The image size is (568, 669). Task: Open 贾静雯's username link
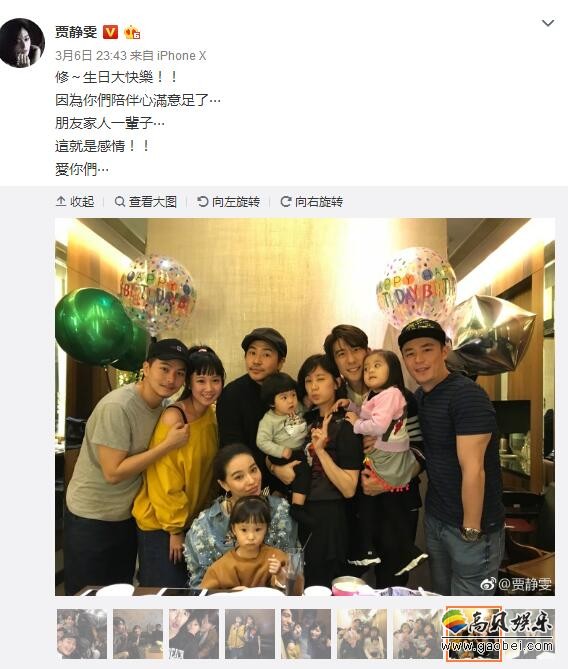pos(76,32)
